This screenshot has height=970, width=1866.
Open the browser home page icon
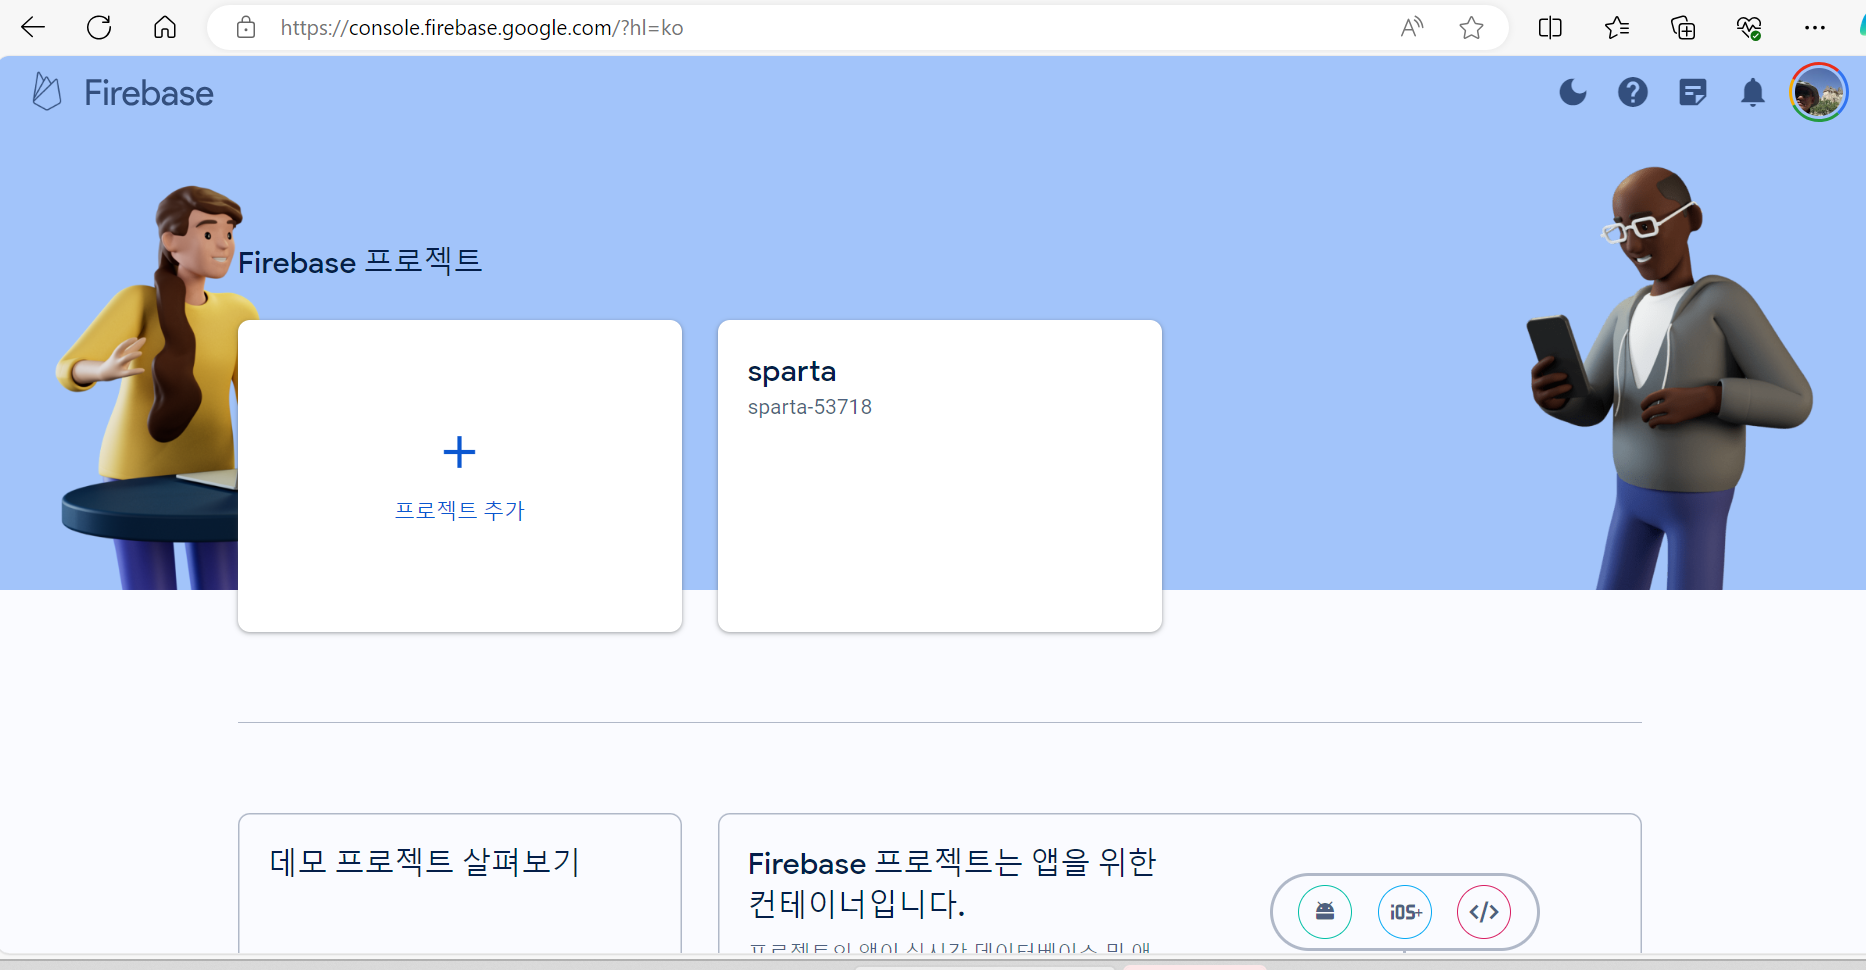(x=165, y=28)
